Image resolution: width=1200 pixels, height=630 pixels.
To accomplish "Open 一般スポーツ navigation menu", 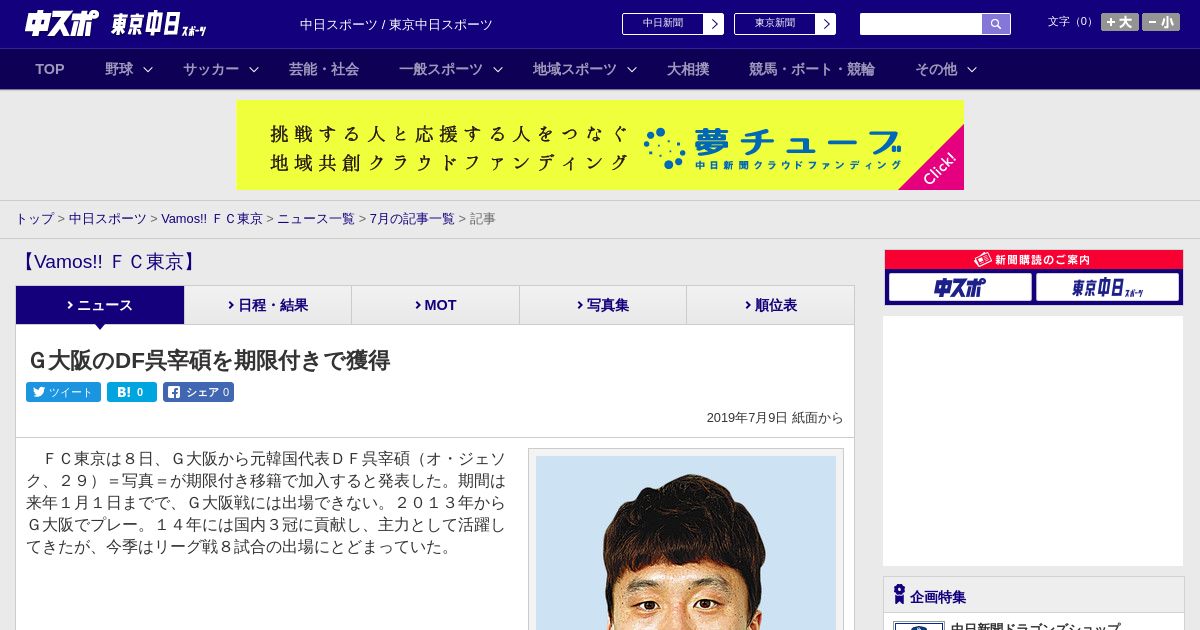I will coord(441,69).
